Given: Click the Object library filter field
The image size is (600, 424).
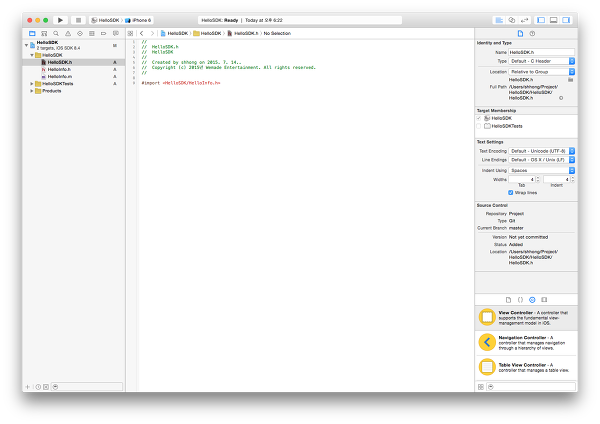Looking at the screenshot, I should pos(531,387).
